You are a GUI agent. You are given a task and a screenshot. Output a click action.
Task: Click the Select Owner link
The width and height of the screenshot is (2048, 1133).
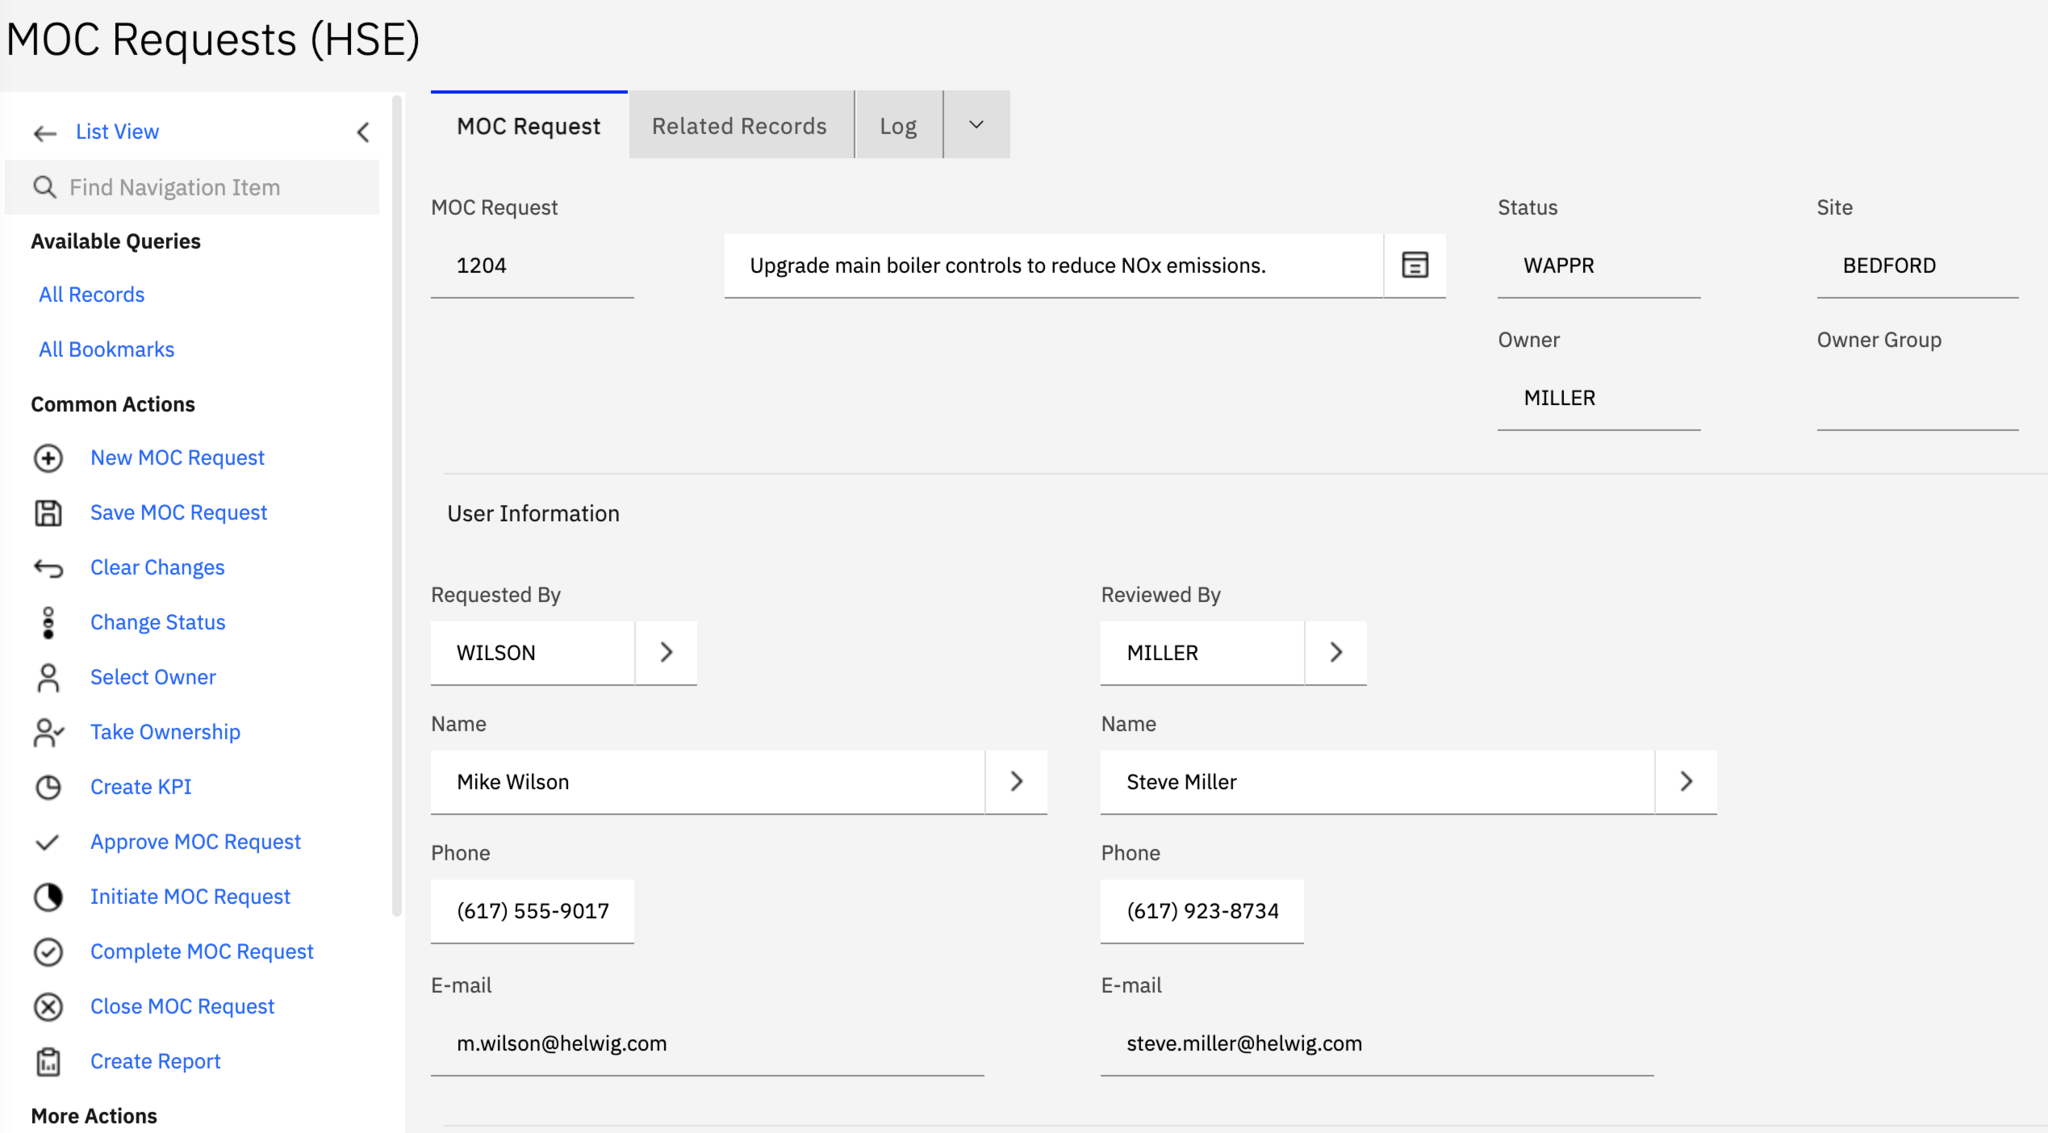[x=153, y=678]
